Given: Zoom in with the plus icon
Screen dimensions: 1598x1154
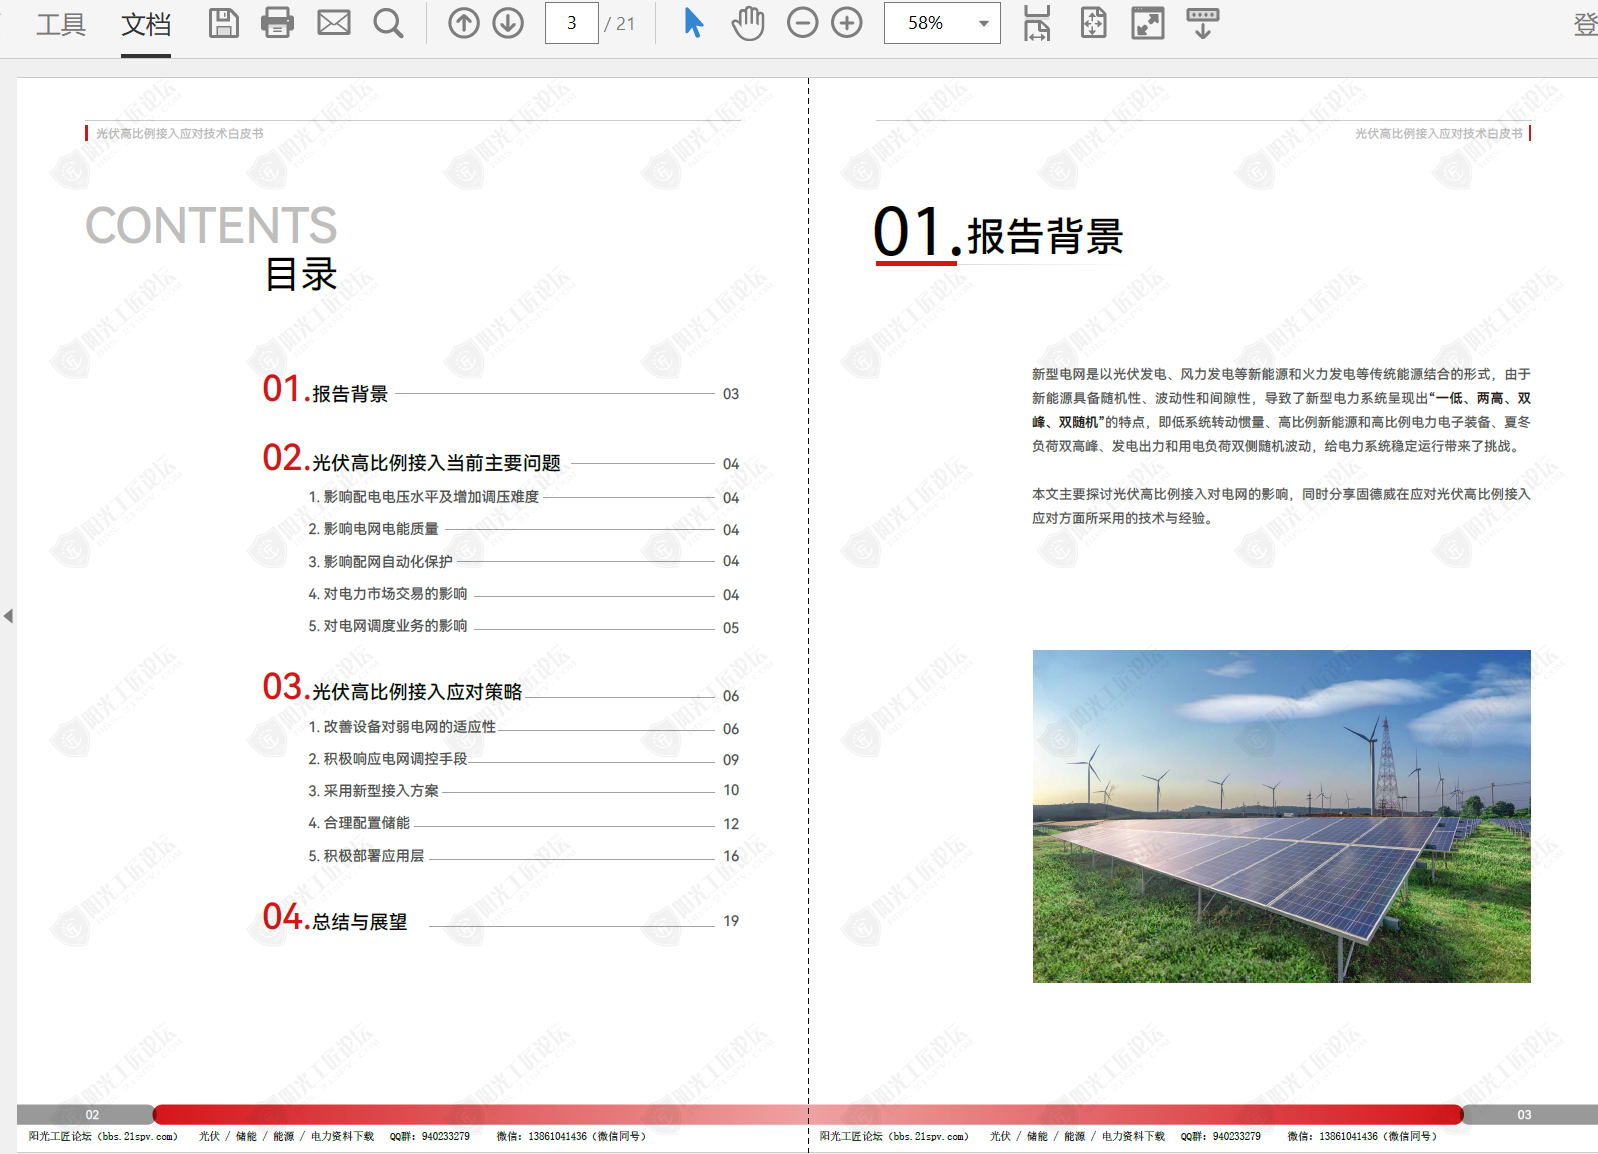Looking at the screenshot, I should pos(847,23).
